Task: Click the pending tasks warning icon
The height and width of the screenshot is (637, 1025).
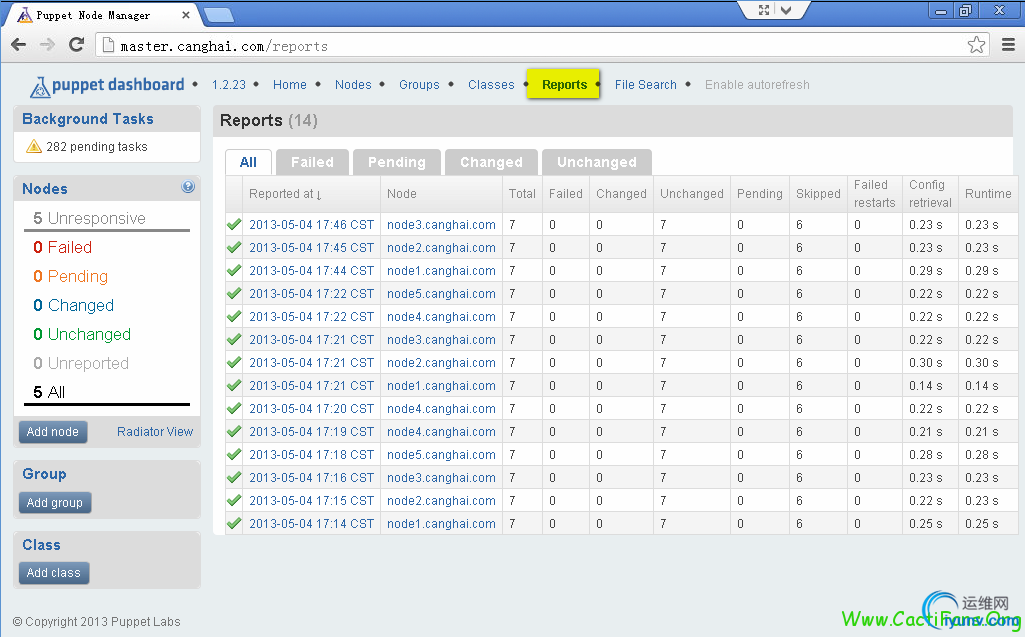Action: coord(34,146)
